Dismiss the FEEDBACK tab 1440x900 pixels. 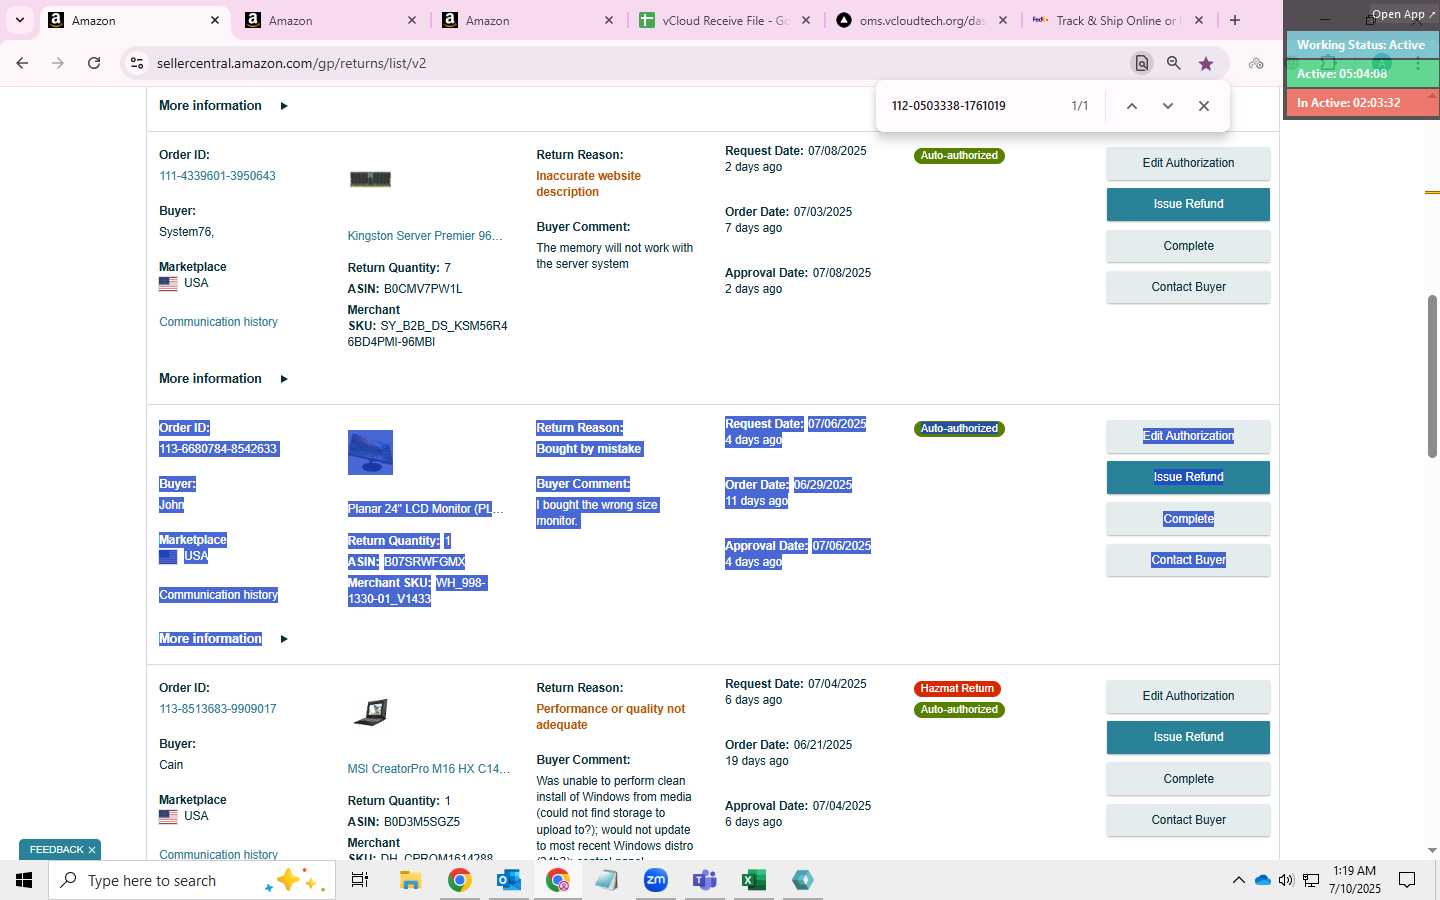(x=92, y=850)
